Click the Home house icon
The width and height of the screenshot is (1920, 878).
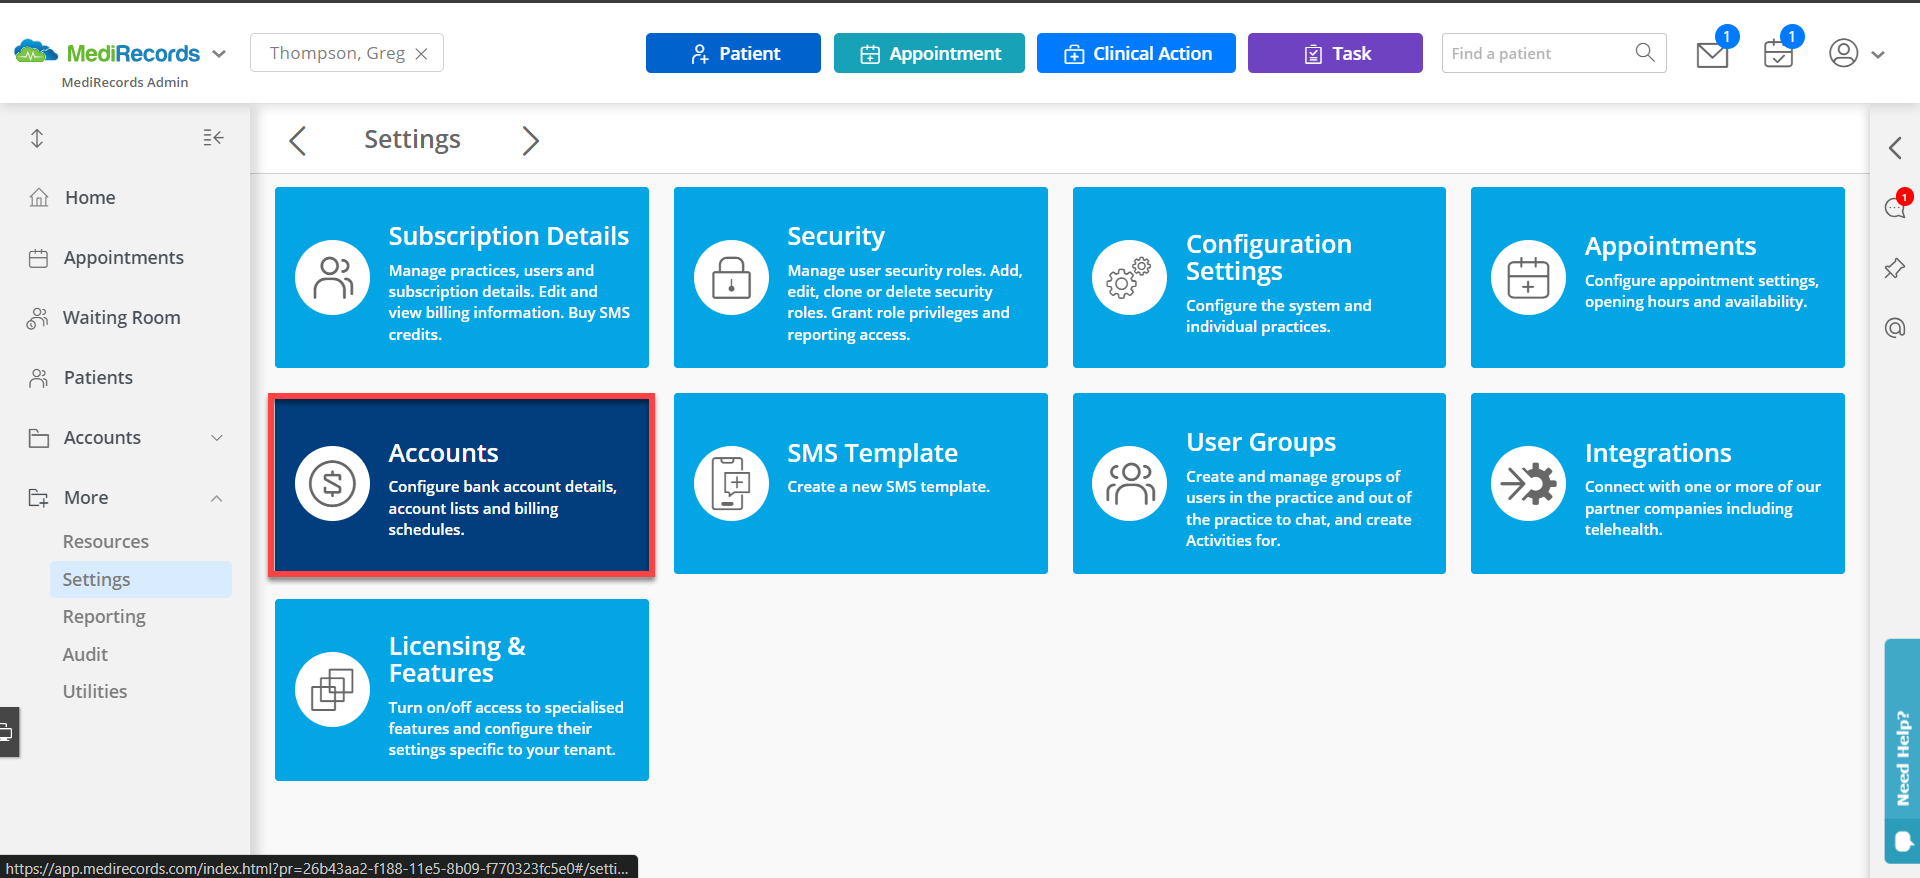pos(39,198)
